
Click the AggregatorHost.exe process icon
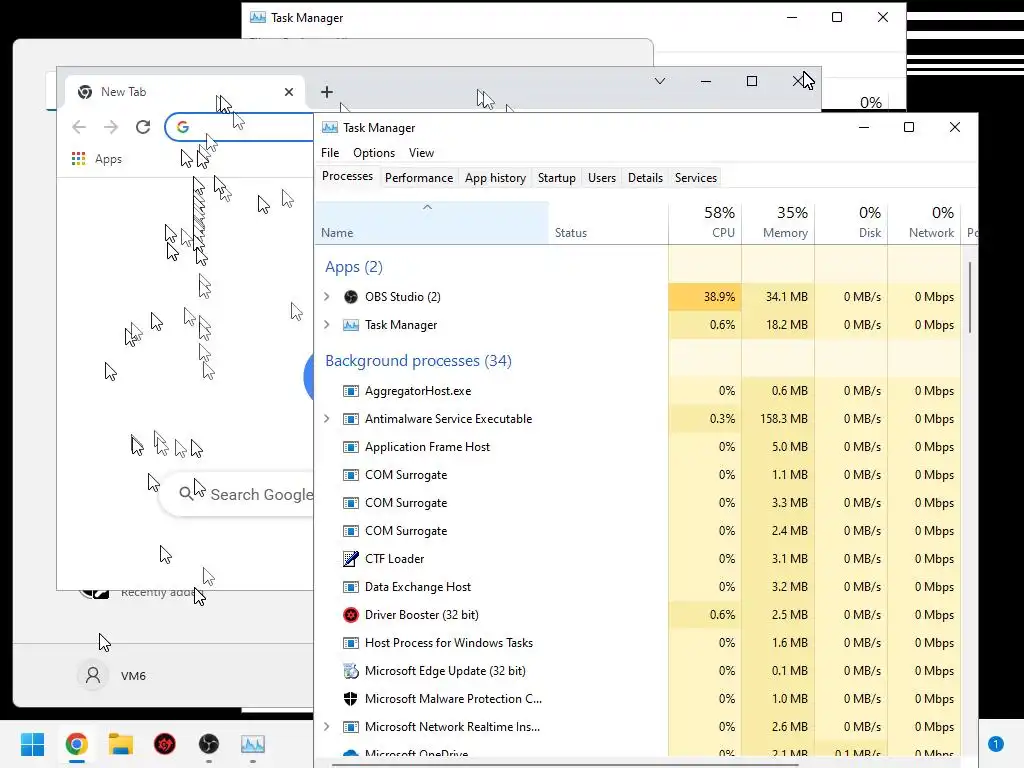(351, 391)
